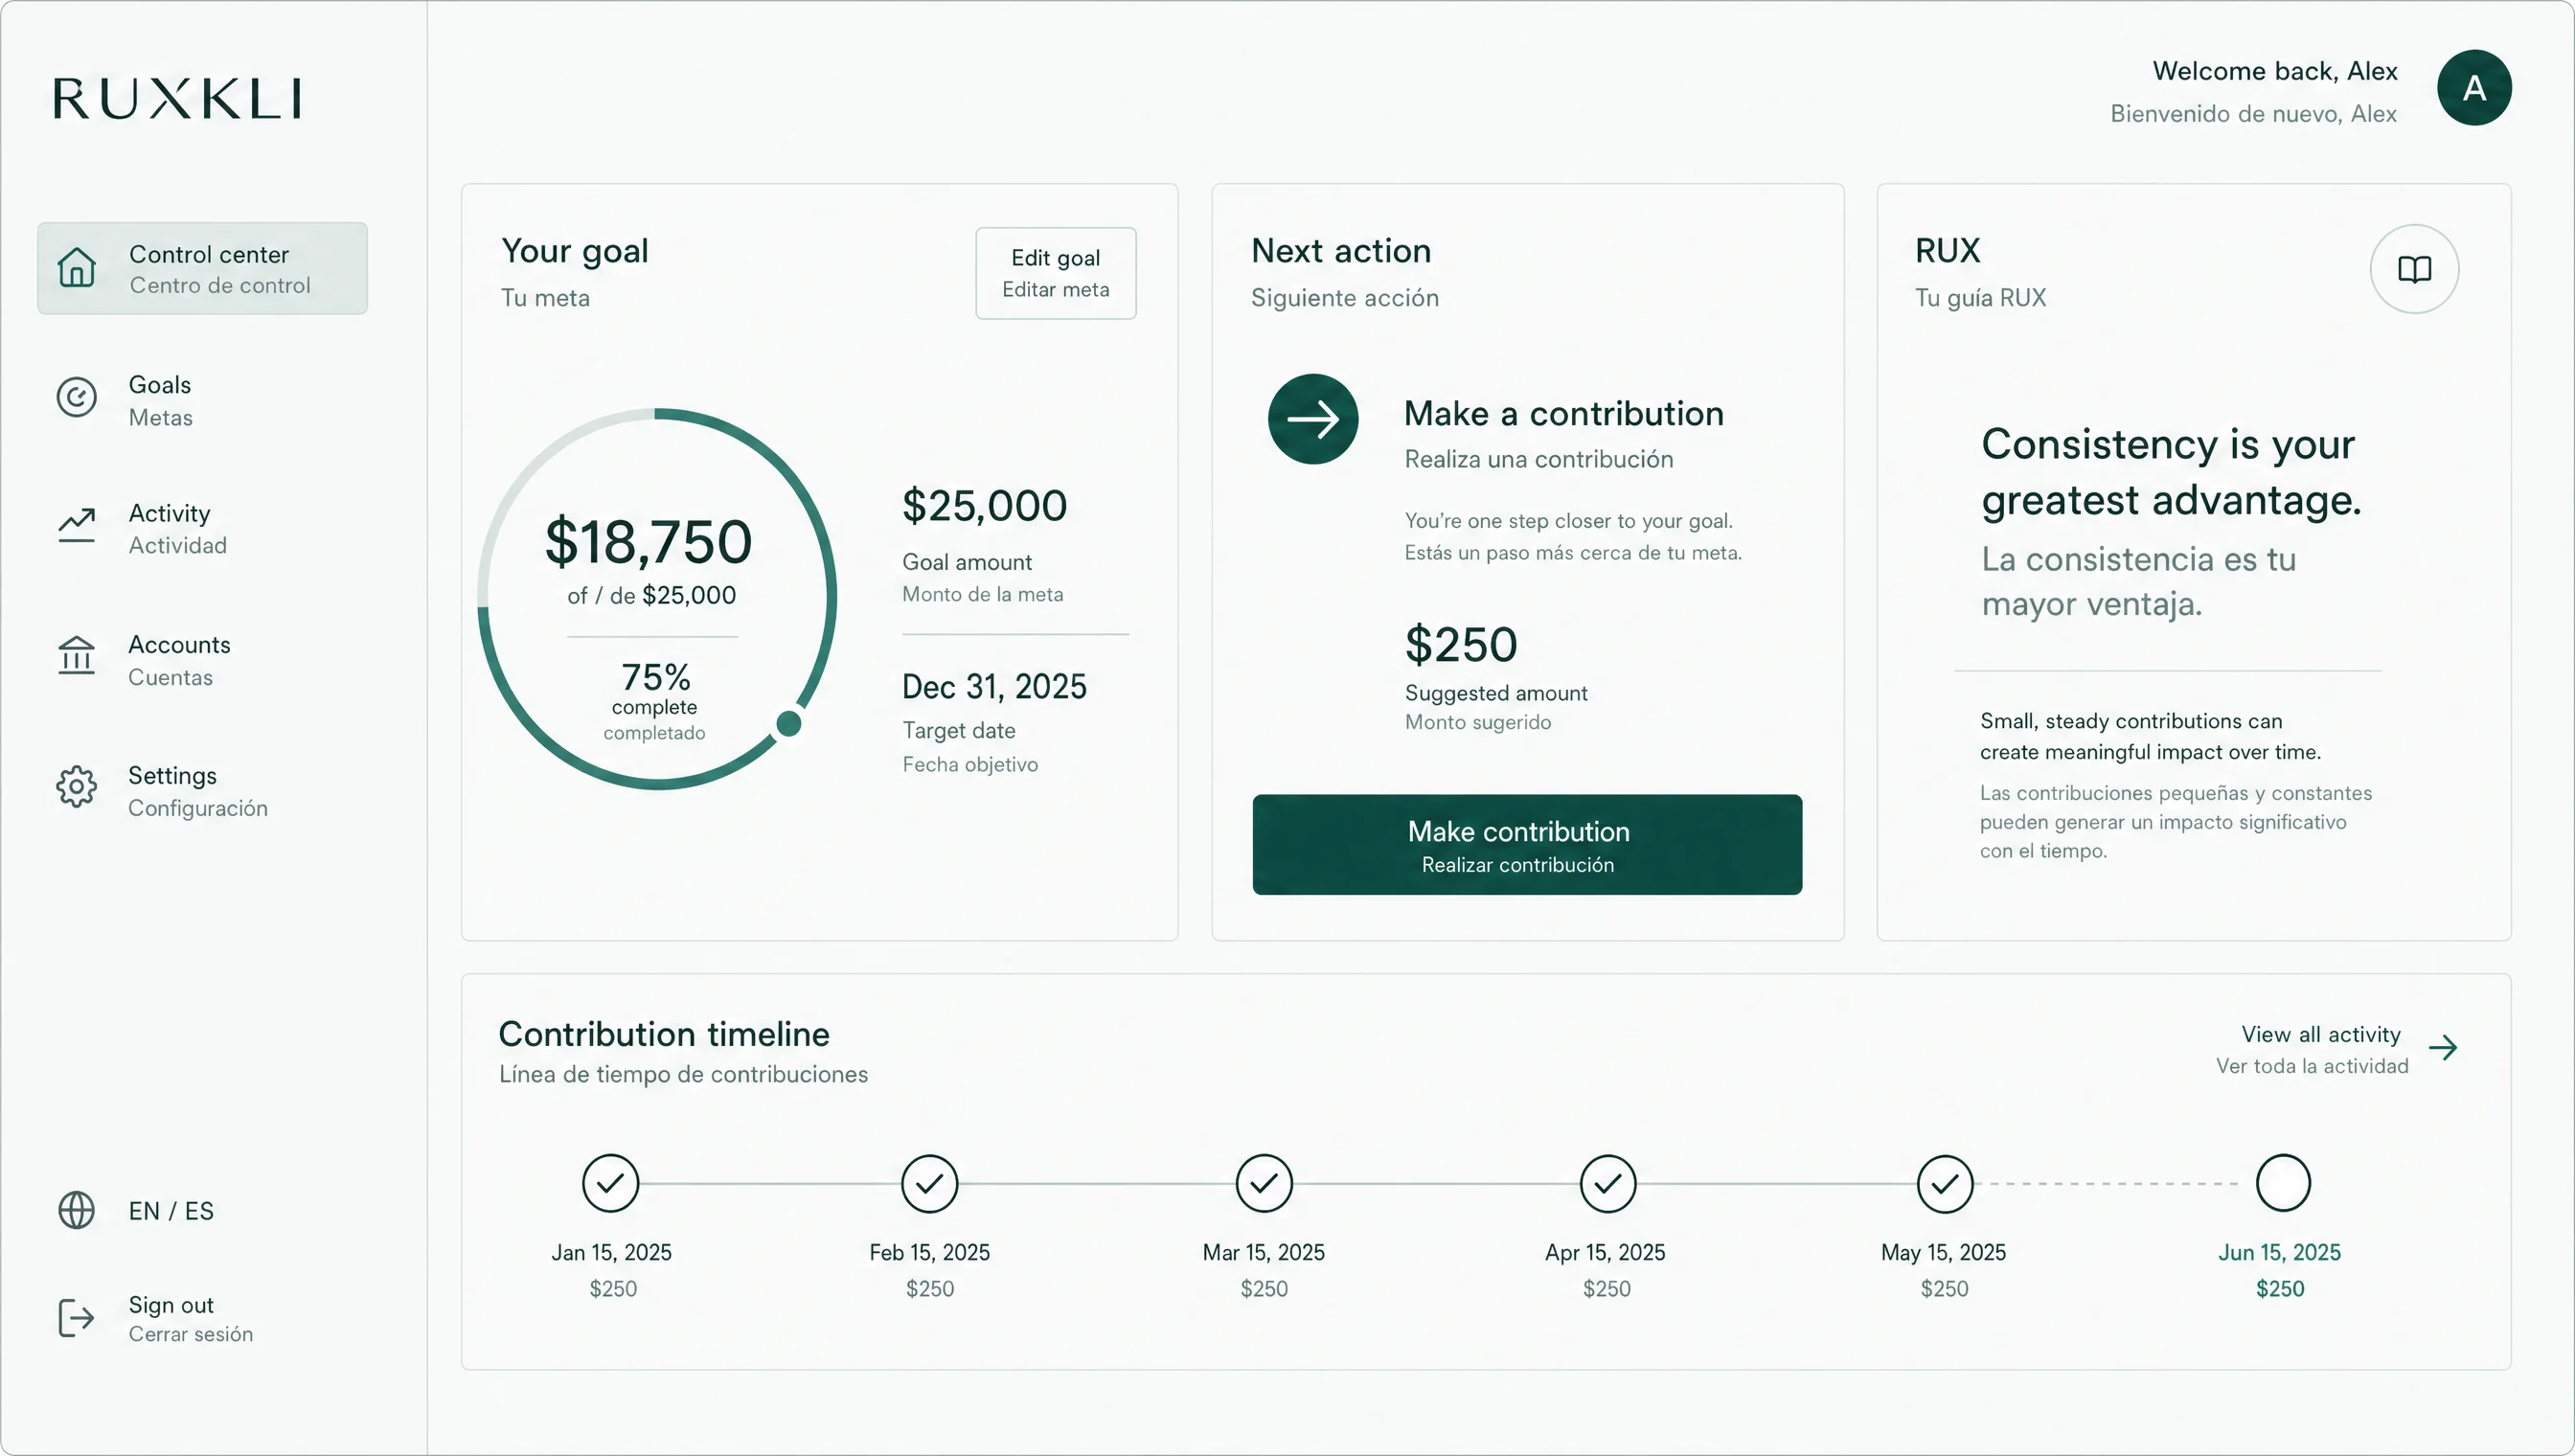Click the Consistency is your greatest advantage quote
Image resolution: width=2575 pixels, height=1456 pixels.
[2171, 471]
